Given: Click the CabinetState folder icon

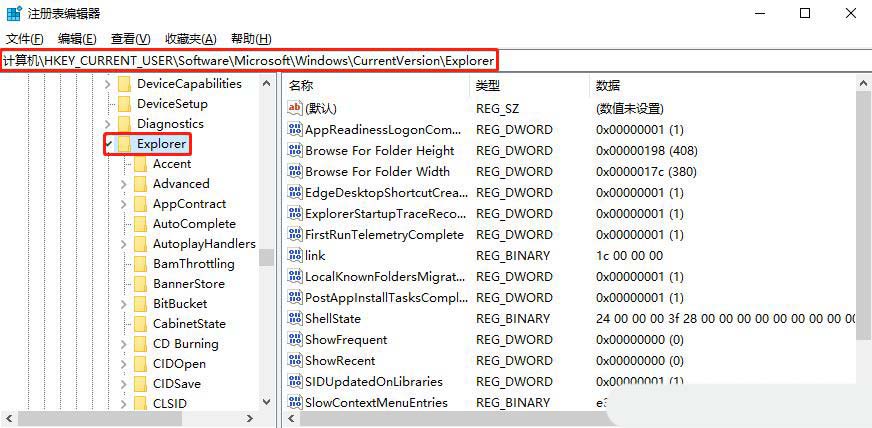Looking at the screenshot, I should click(140, 324).
